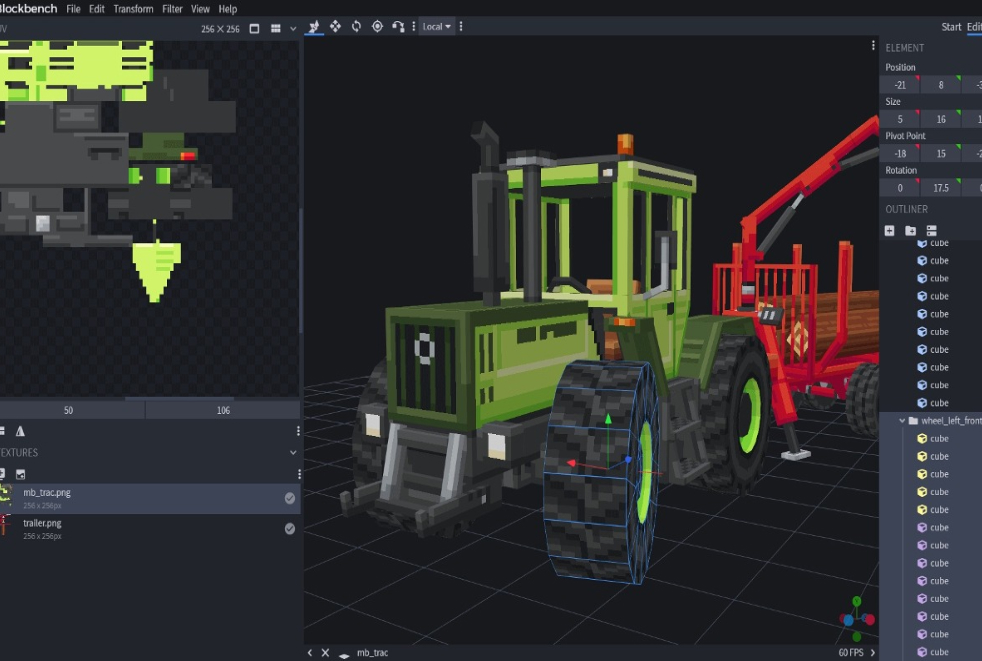Toggle the checkmark on trailer.png texture

(x=290, y=529)
